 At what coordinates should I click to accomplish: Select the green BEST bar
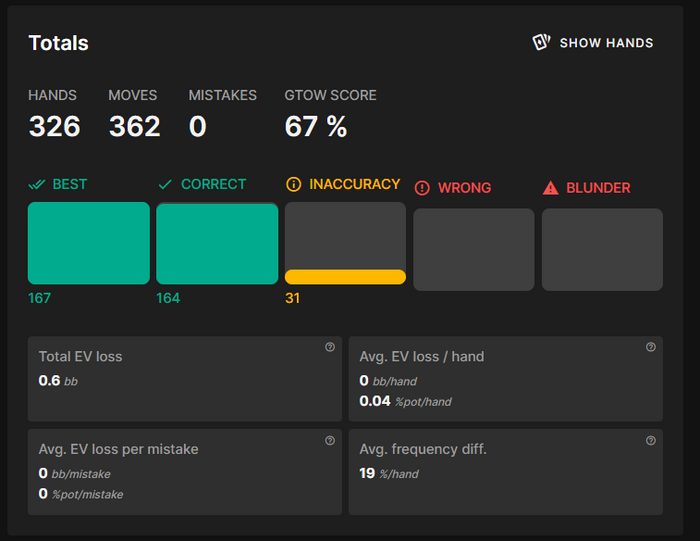pos(89,243)
